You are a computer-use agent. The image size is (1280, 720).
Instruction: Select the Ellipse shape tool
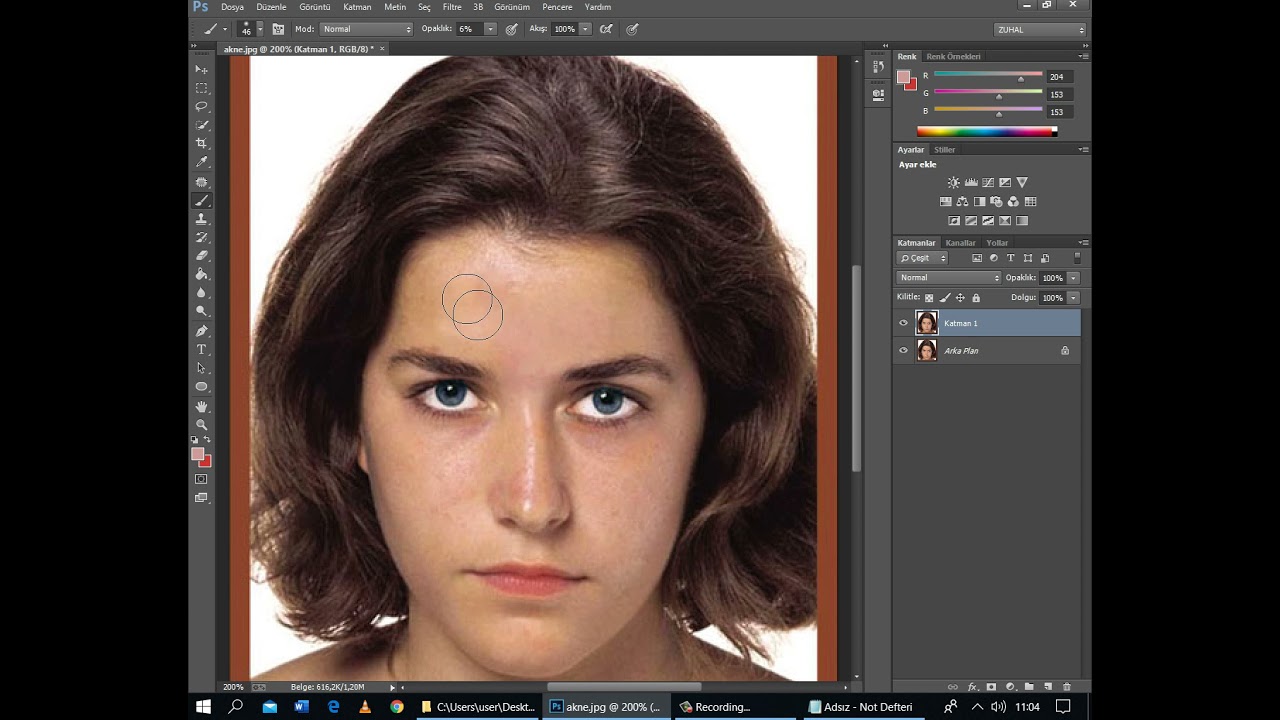pos(201,386)
